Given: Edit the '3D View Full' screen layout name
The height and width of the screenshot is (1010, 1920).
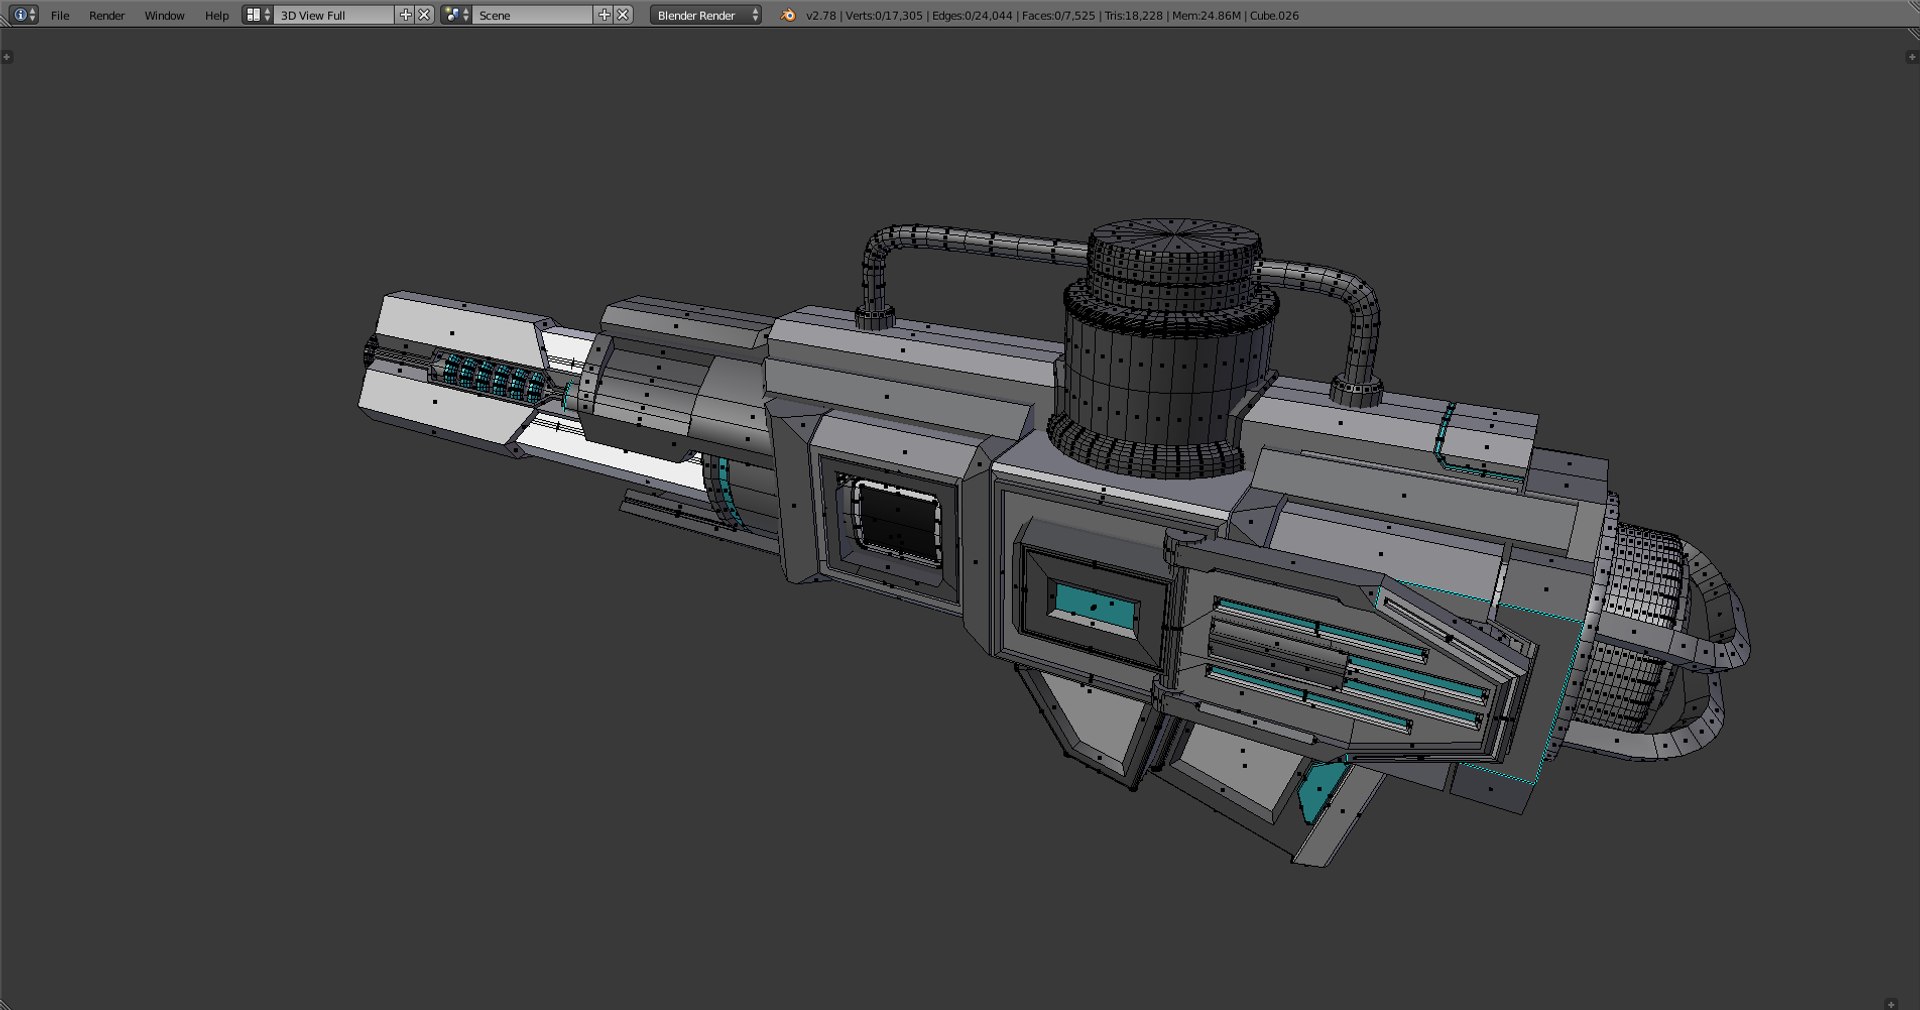Looking at the screenshot, I should [x=335, y=15].
